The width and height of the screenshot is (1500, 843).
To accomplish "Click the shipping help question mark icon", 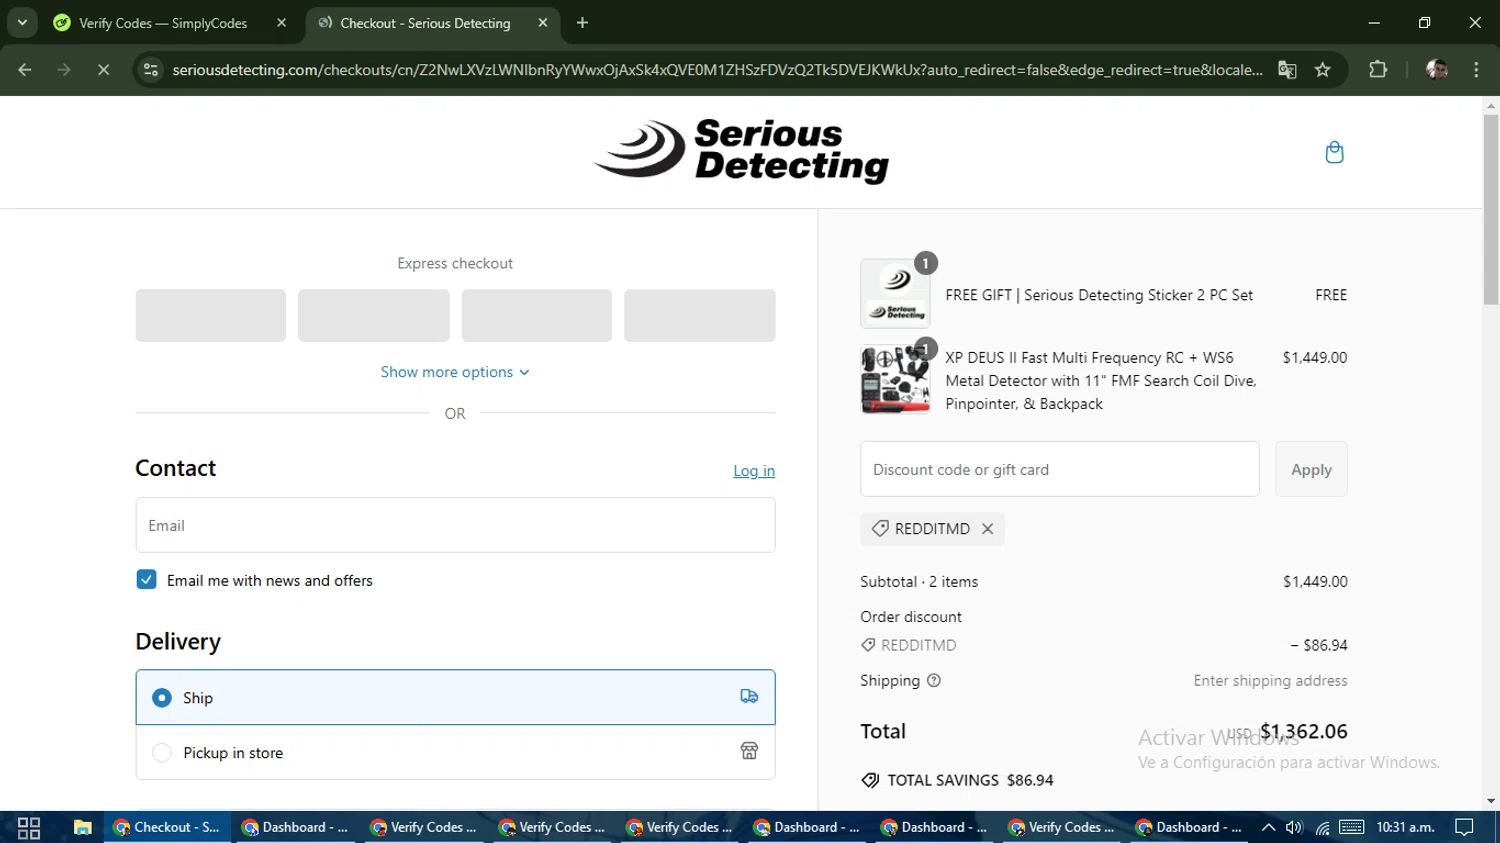I will [x=934, y=681].
